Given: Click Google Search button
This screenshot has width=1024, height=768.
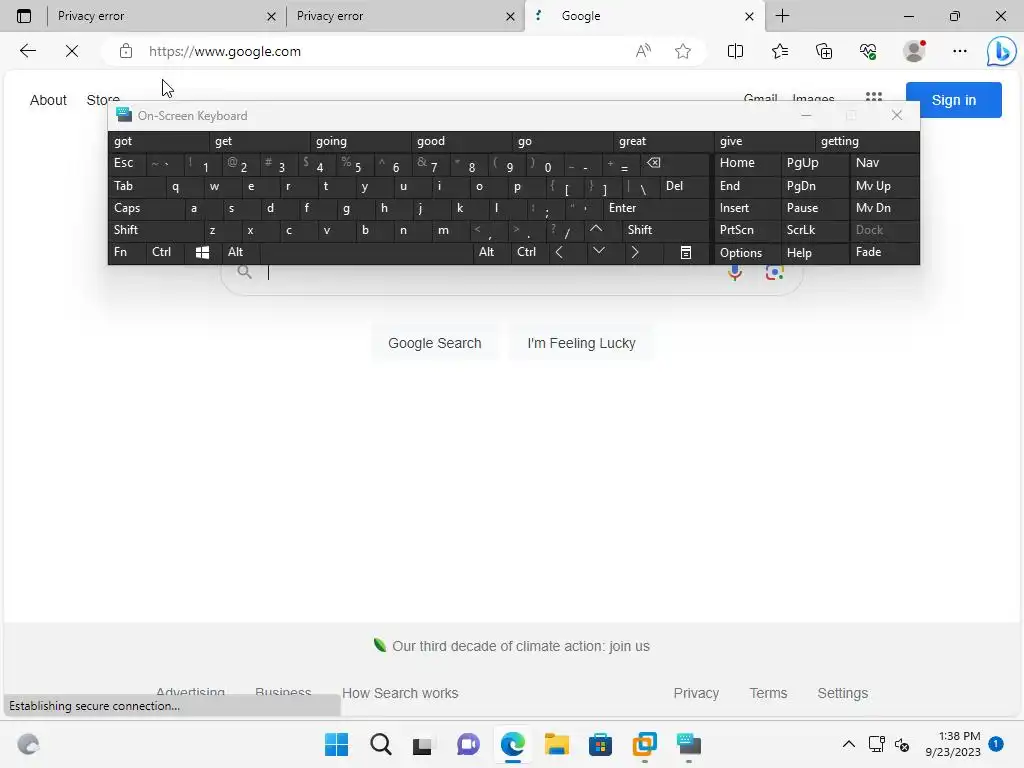Looking at the screenshot, I should (x=435, y=344).
